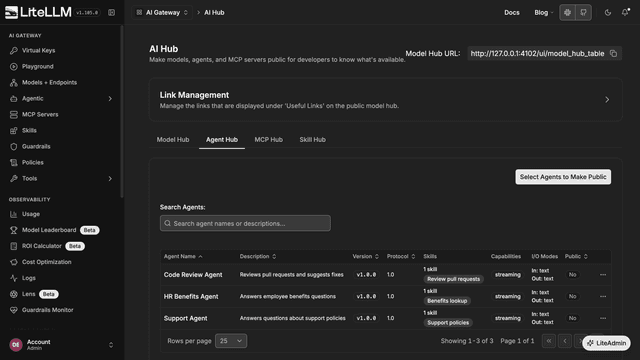Select the Agent Hub tab

222,140
